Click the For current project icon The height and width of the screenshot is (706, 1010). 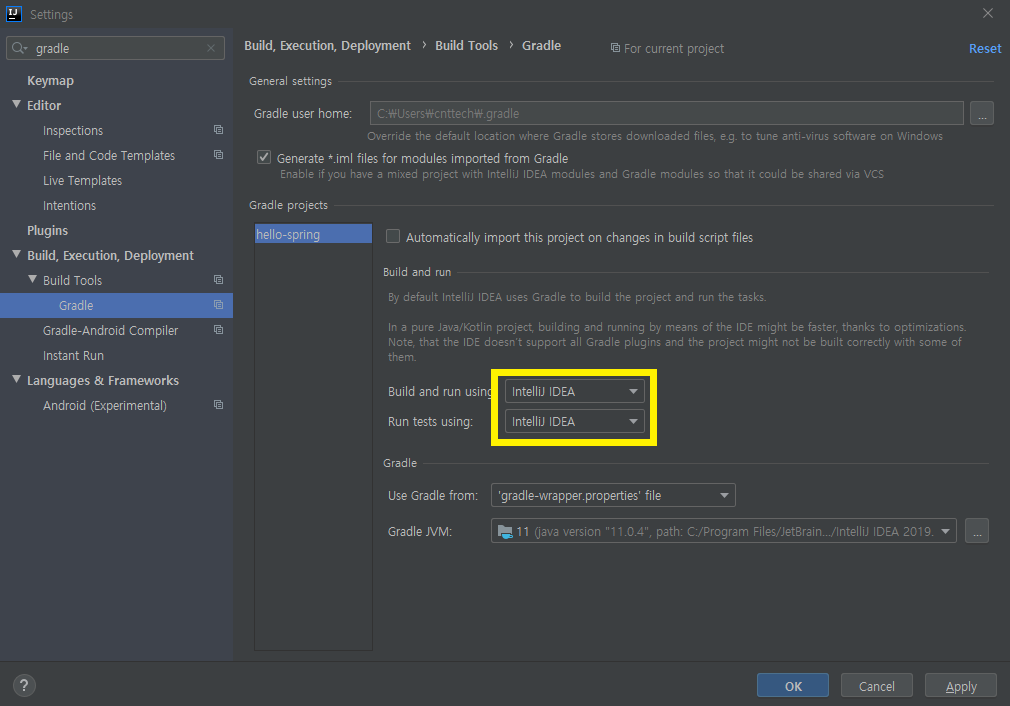[615, 48]
